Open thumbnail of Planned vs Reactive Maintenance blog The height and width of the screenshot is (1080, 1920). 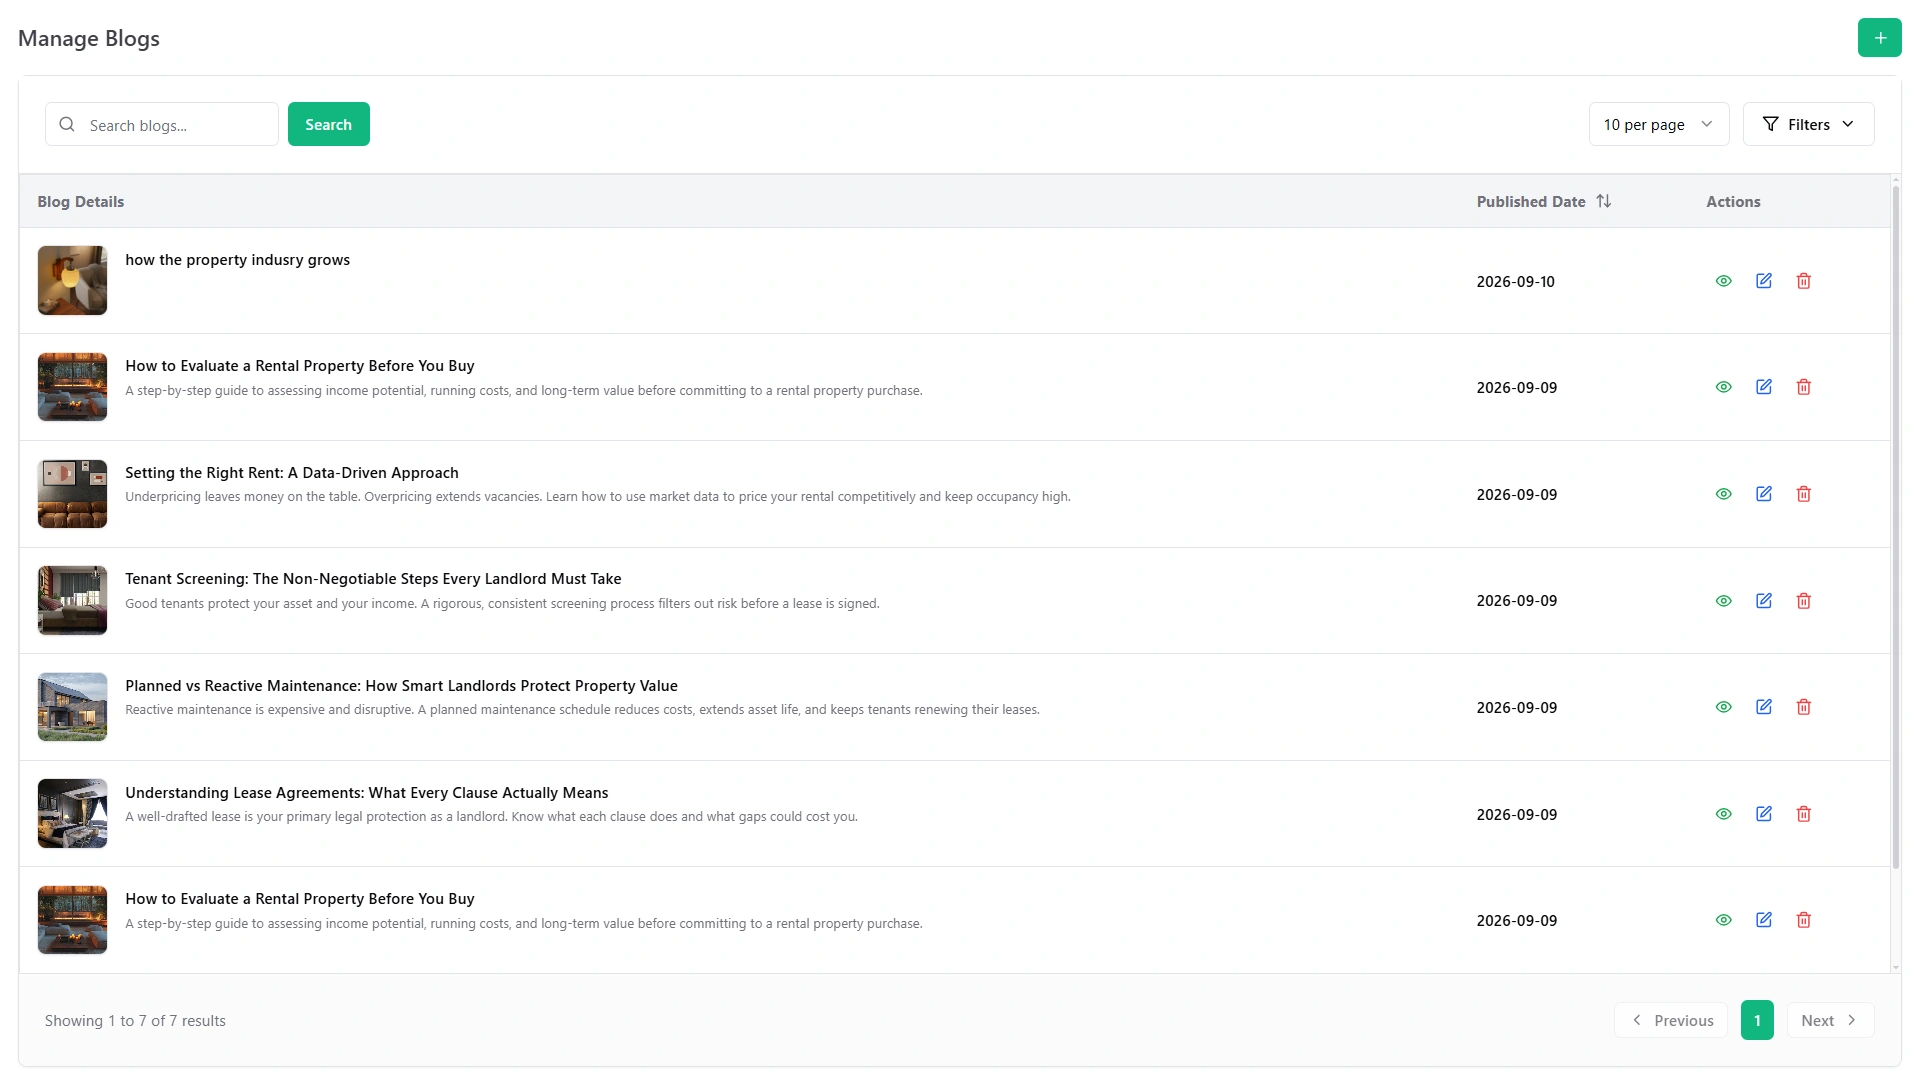72,707
